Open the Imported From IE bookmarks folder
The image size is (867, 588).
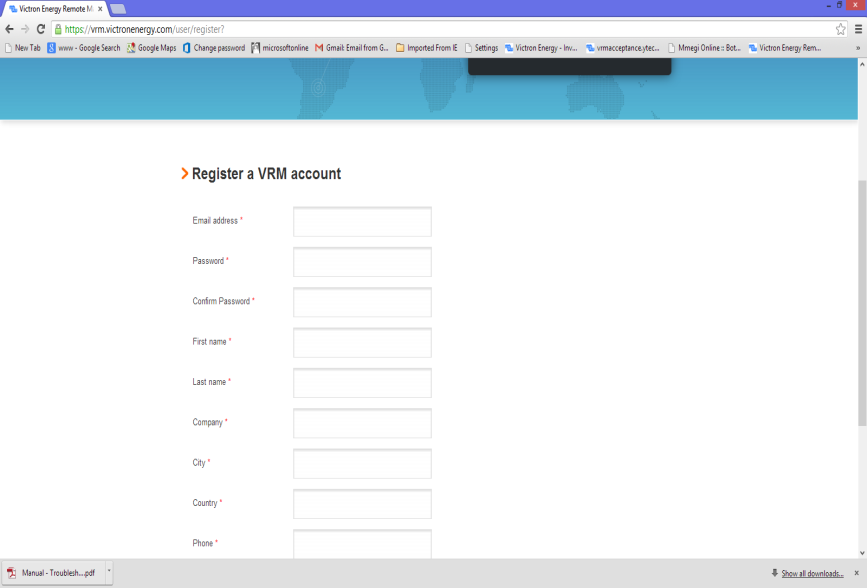pyautogui.click(x=426, y=47)
